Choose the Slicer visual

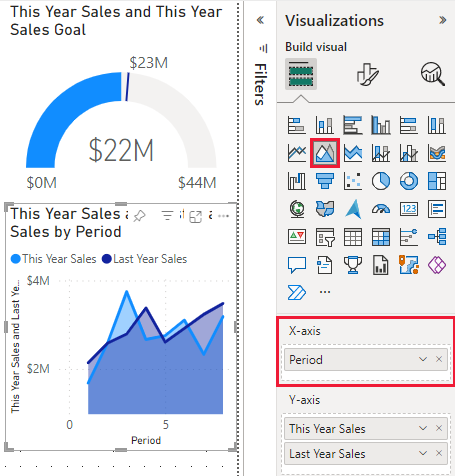(x=325, y=237)
